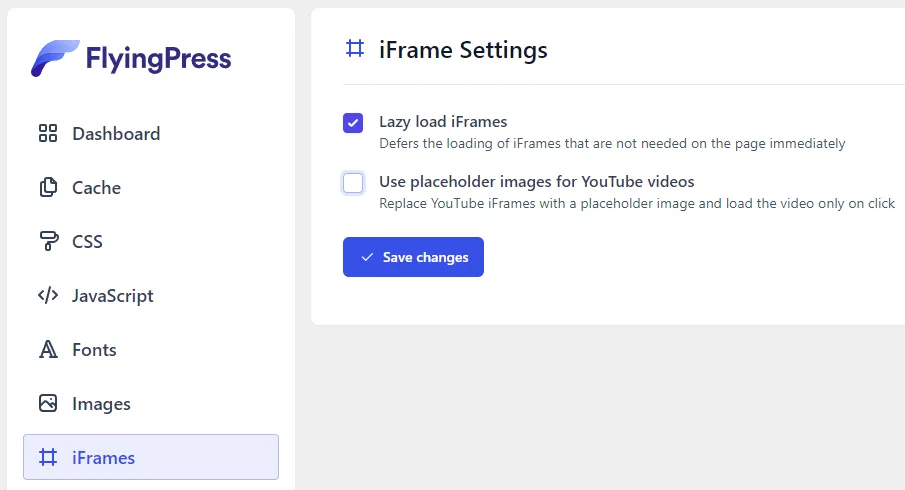
Task: Open the Dashboard menu item
Action: (115, 134)
